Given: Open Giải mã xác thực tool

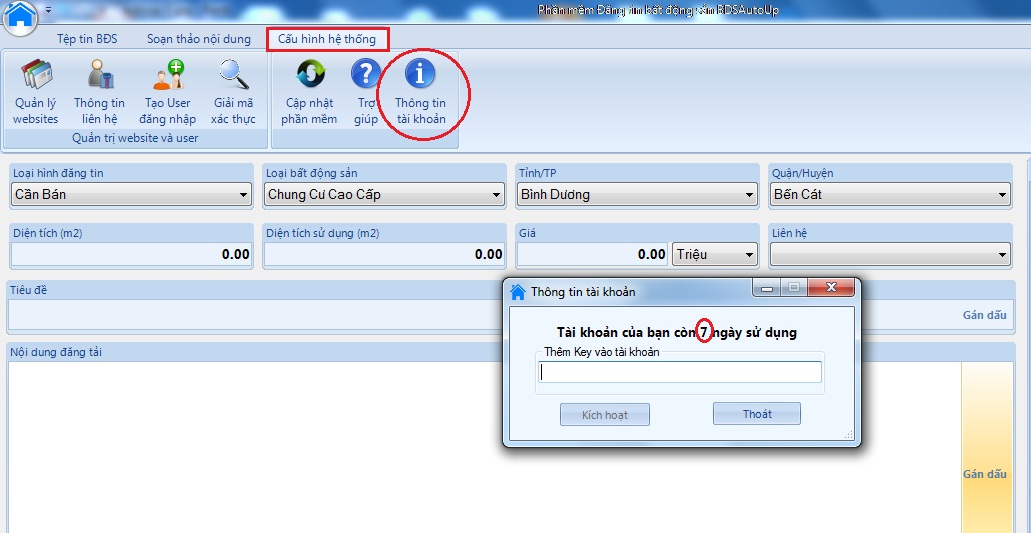Looking at the screenshot, I should point(233,91).
